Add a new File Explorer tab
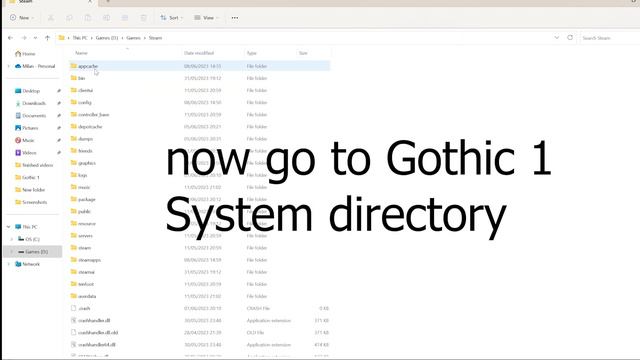This screenshot has width=640, height=360. coord(108,2)
